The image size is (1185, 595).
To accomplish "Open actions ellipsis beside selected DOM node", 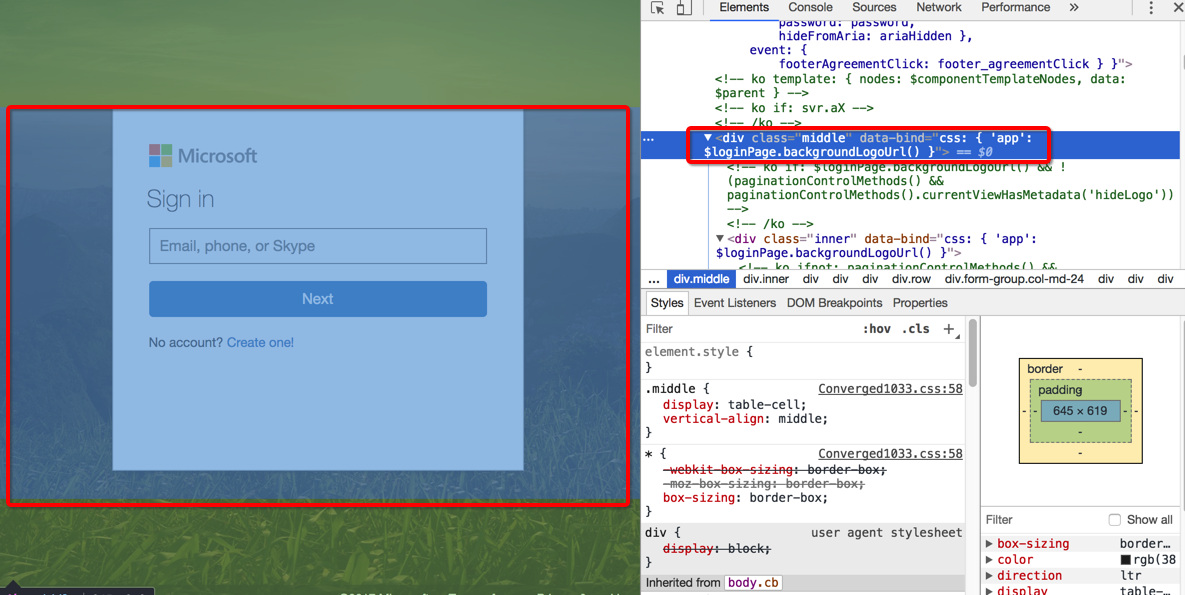I will point(648,138).
